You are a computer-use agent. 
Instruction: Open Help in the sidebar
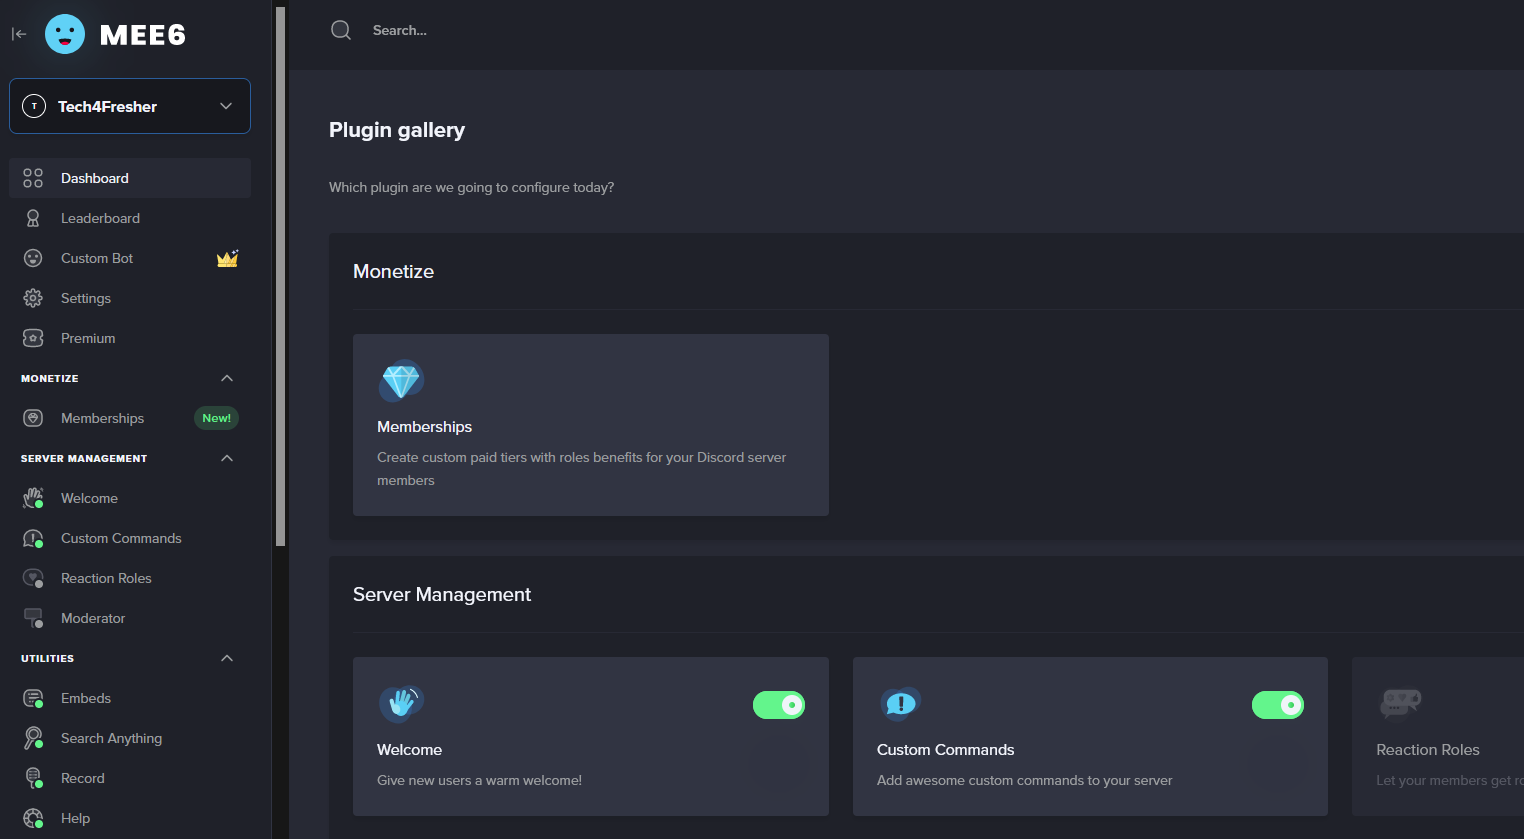[x=130, y=818]
